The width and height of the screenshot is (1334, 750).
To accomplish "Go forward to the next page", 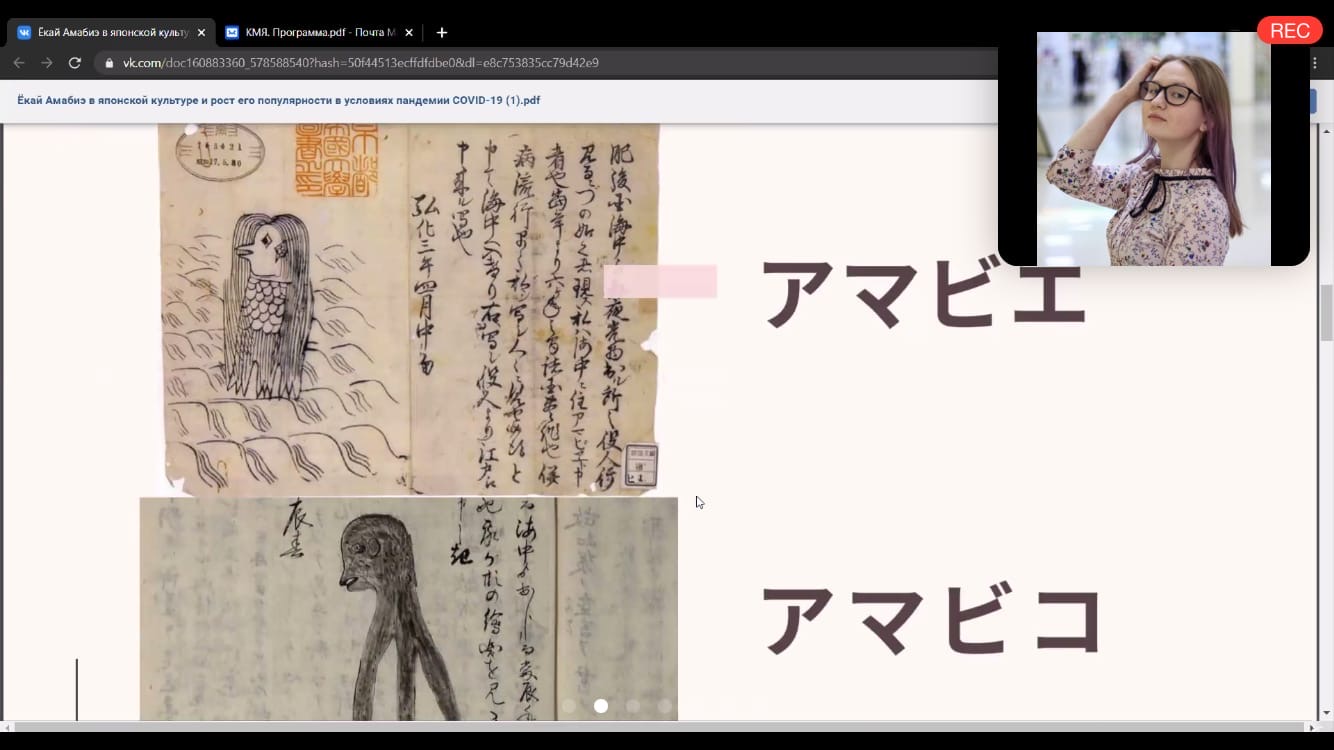I will (x=46, y=63).
